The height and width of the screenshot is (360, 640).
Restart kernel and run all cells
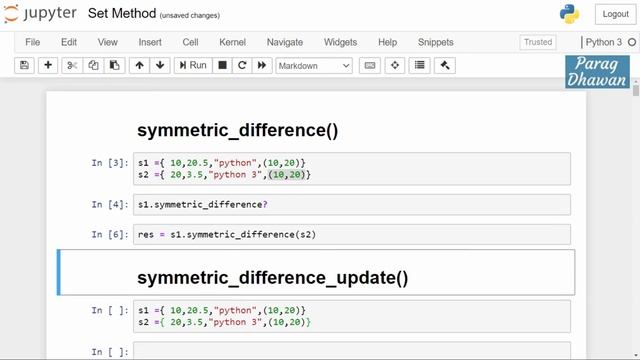[262, 65]
